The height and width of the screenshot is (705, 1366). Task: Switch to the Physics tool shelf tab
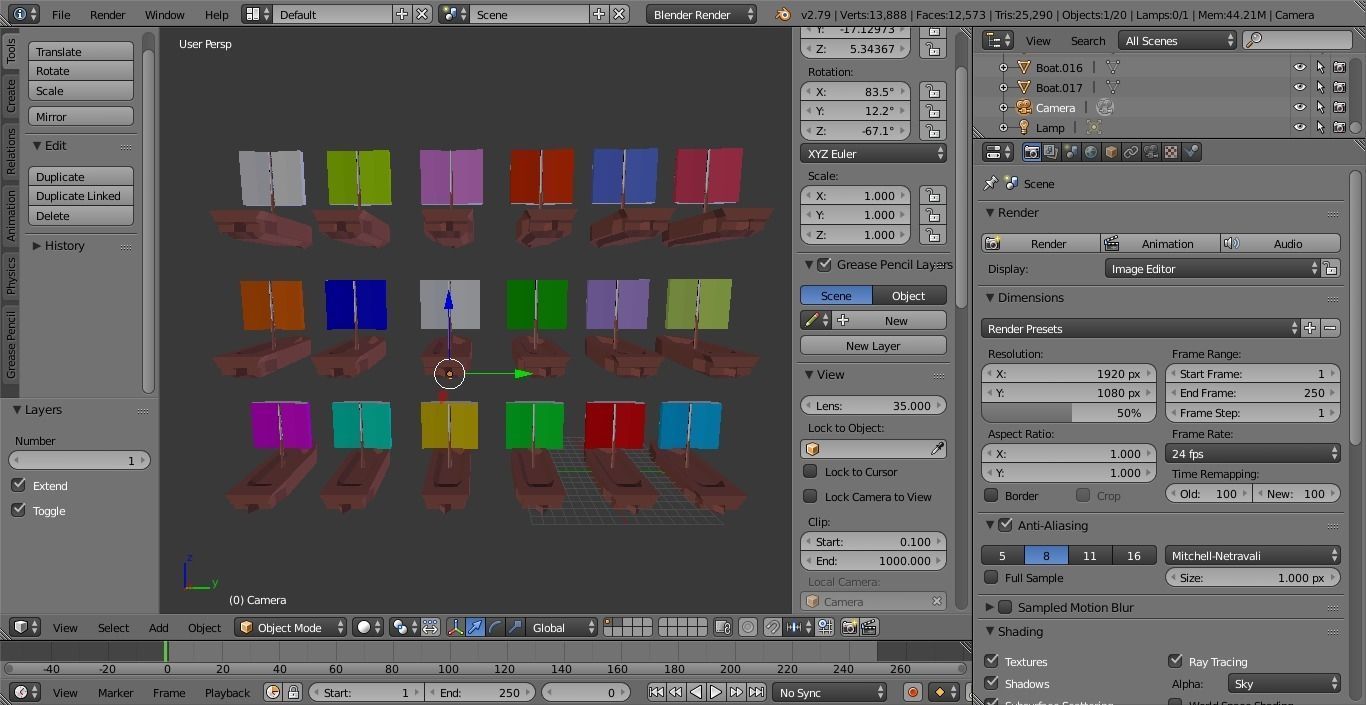click(x=11, y=275)
